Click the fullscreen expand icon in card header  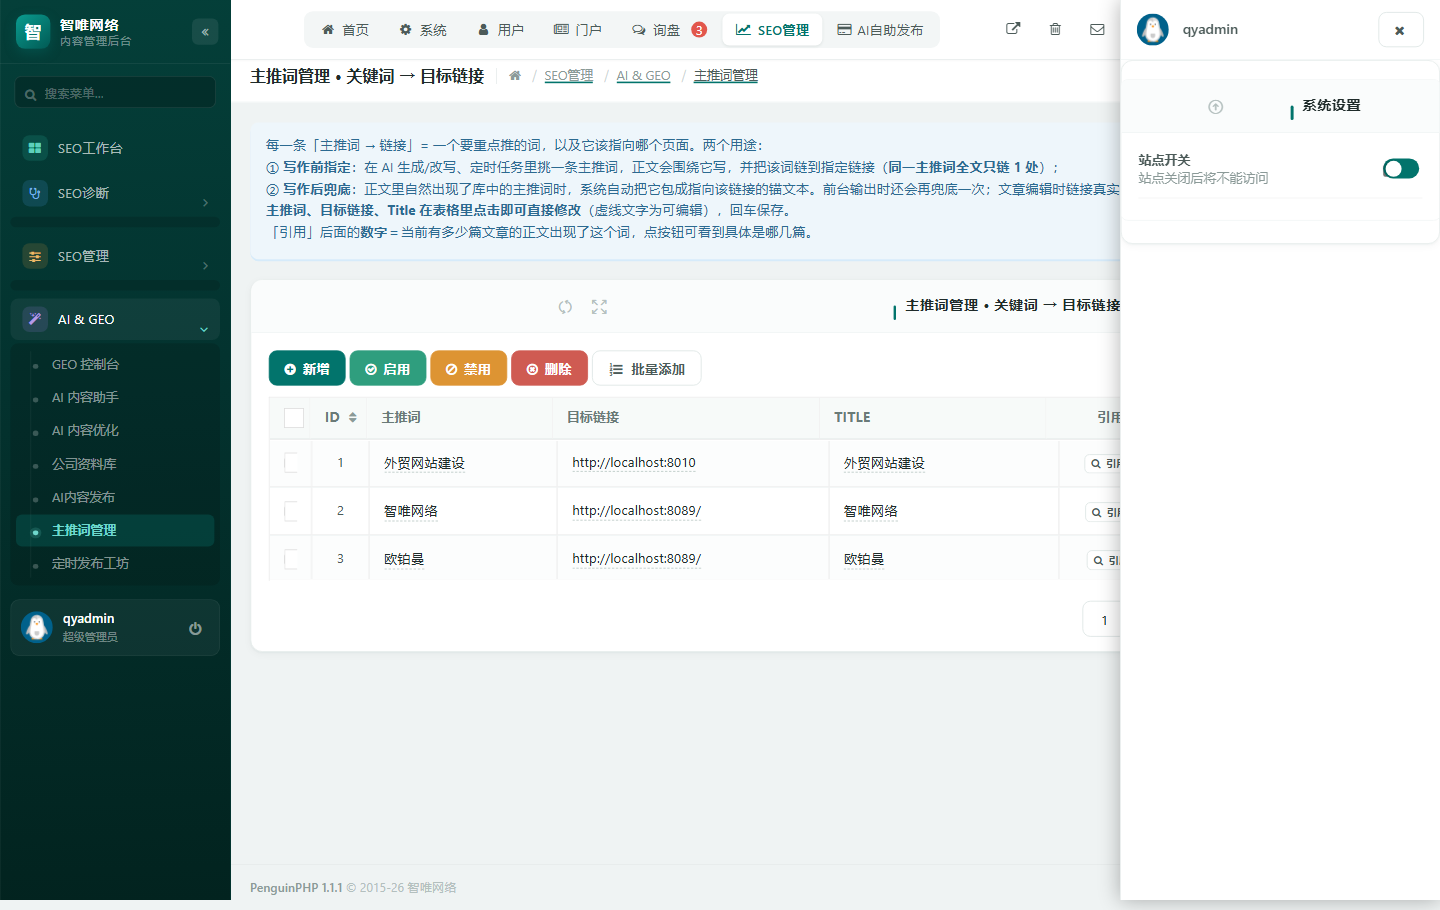[599, 307]
